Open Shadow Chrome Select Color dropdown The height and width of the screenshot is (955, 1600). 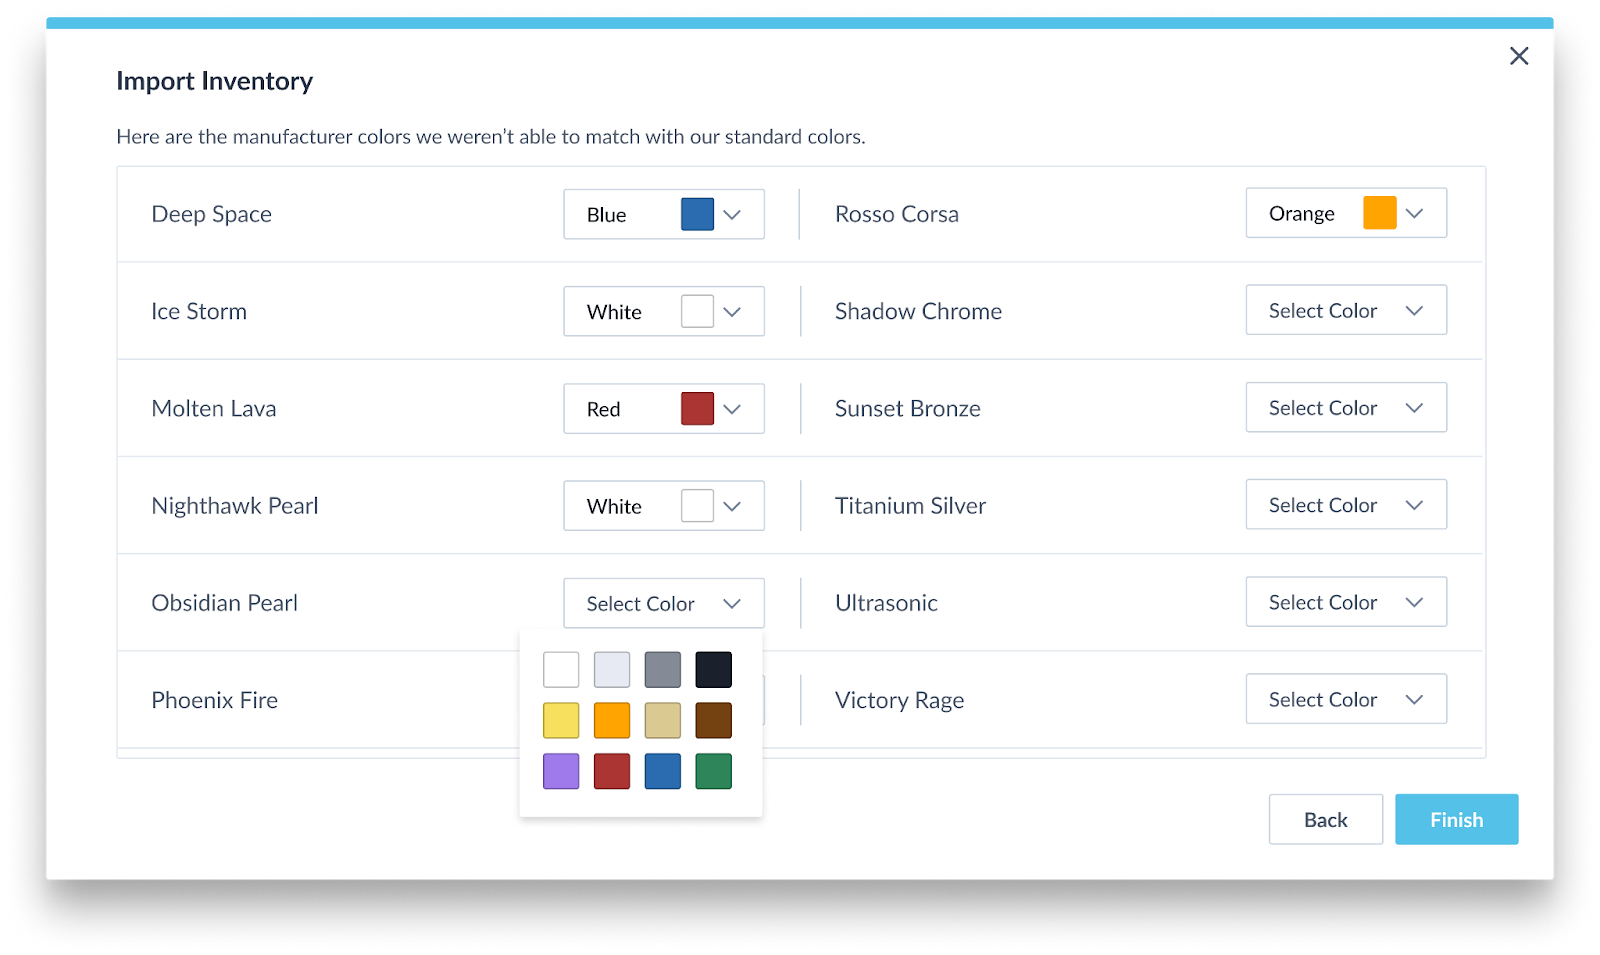coord(1346,310)
